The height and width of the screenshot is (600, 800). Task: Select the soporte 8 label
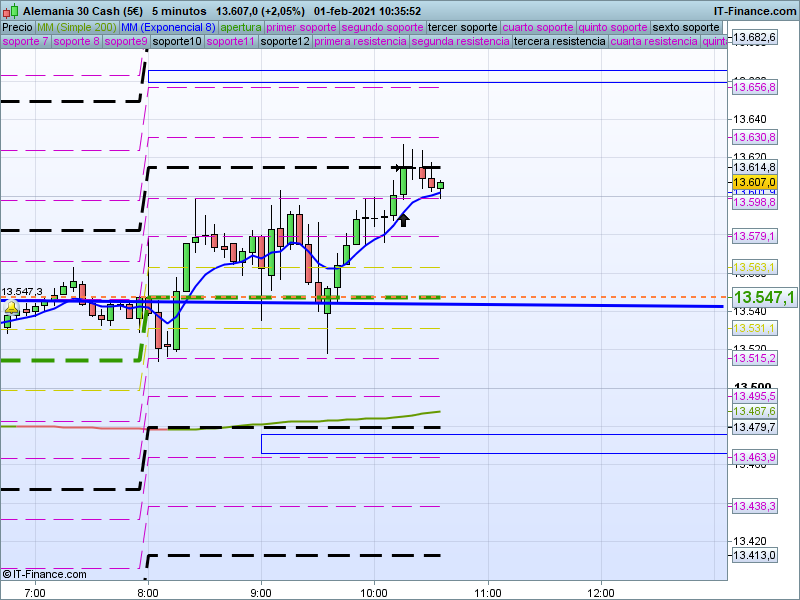(x=76, y=41)
